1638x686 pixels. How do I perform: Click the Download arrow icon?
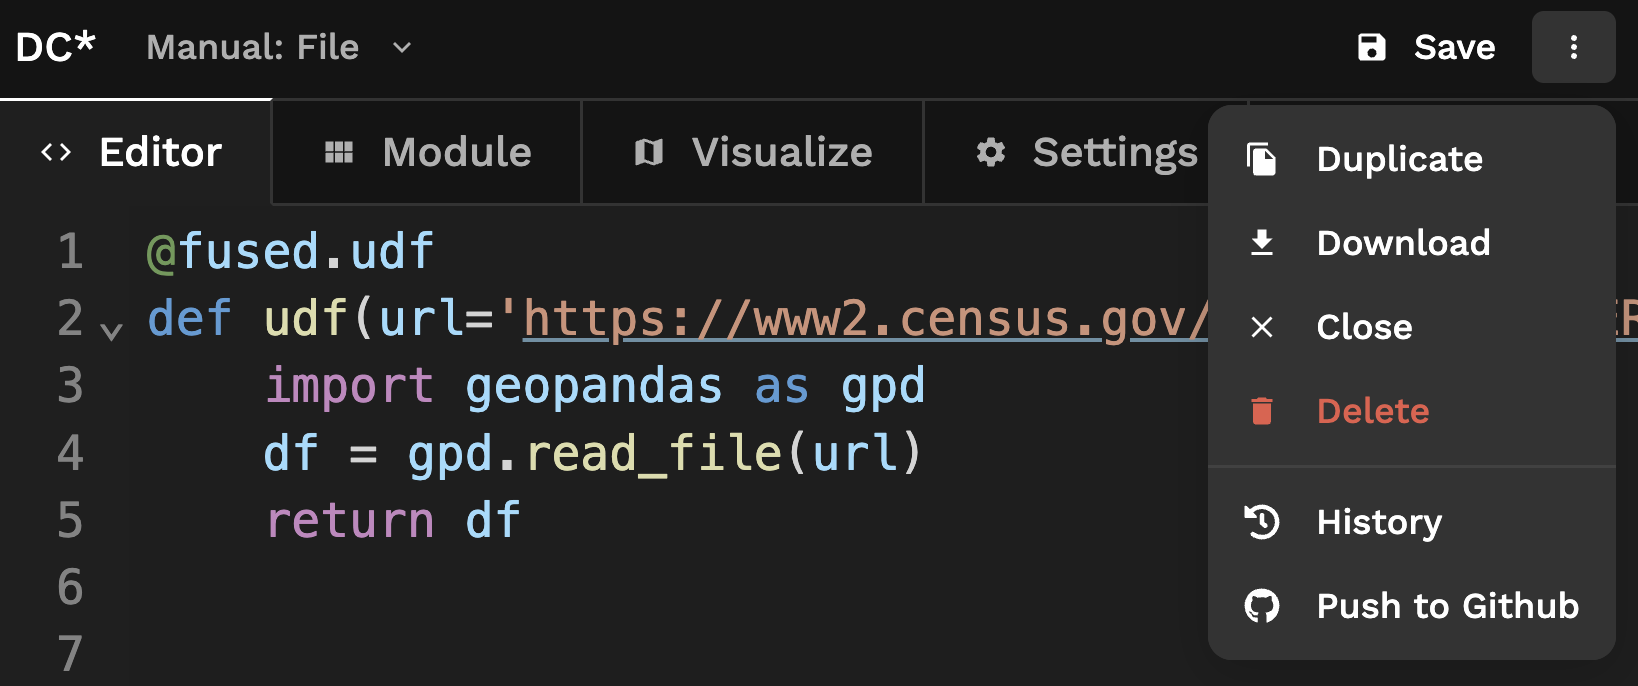point(1262,243)
